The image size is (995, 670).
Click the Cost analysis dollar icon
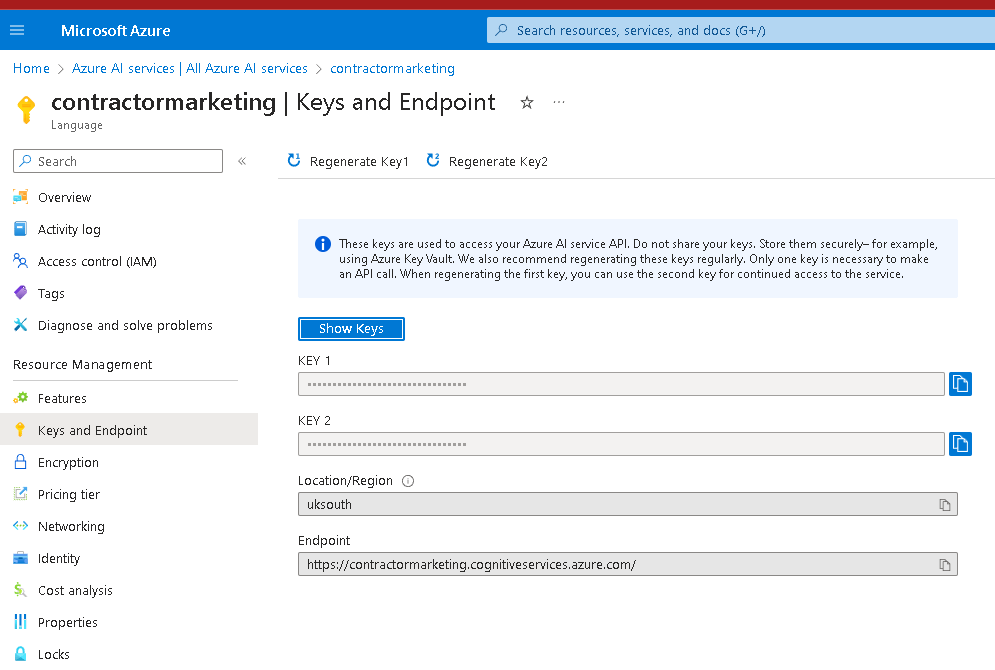point(20,590)
